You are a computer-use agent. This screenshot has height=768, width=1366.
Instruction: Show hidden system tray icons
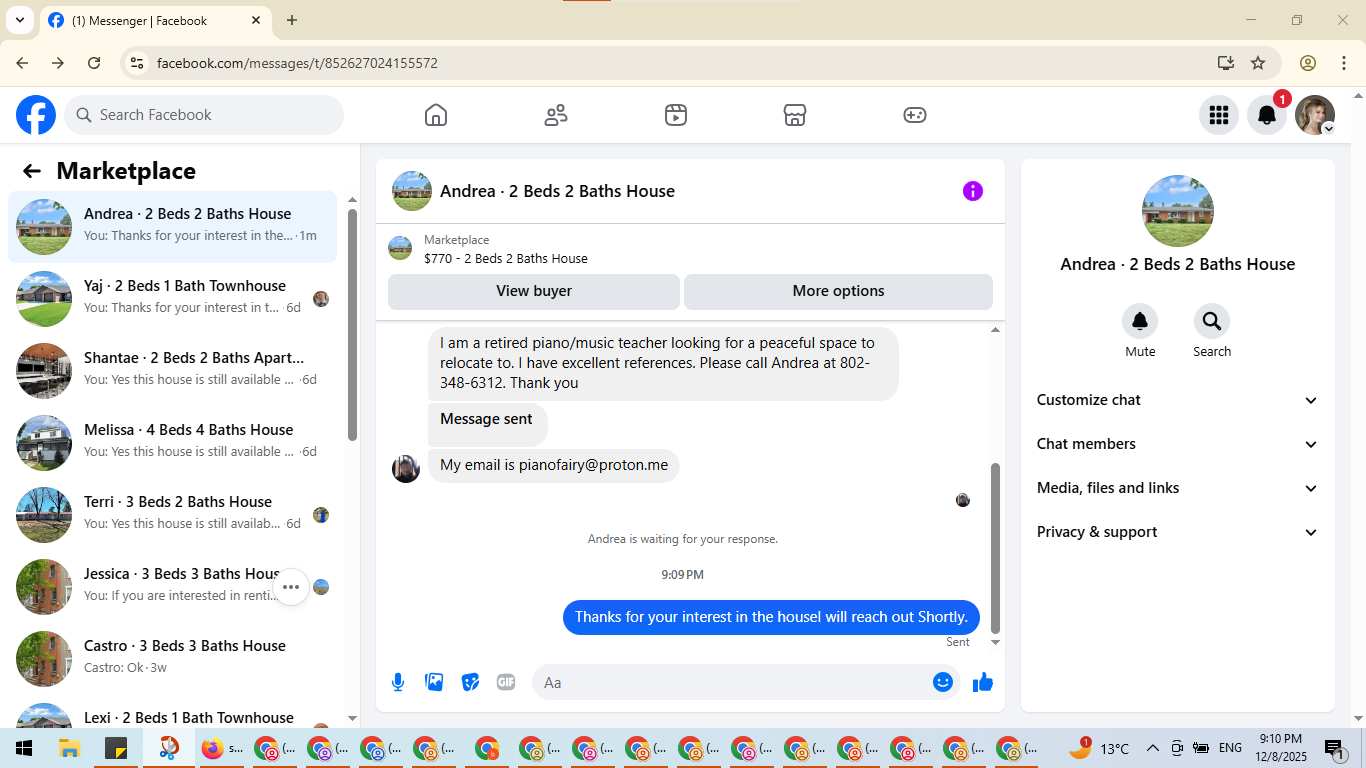pyautogui.click(x=1152, y=748)
